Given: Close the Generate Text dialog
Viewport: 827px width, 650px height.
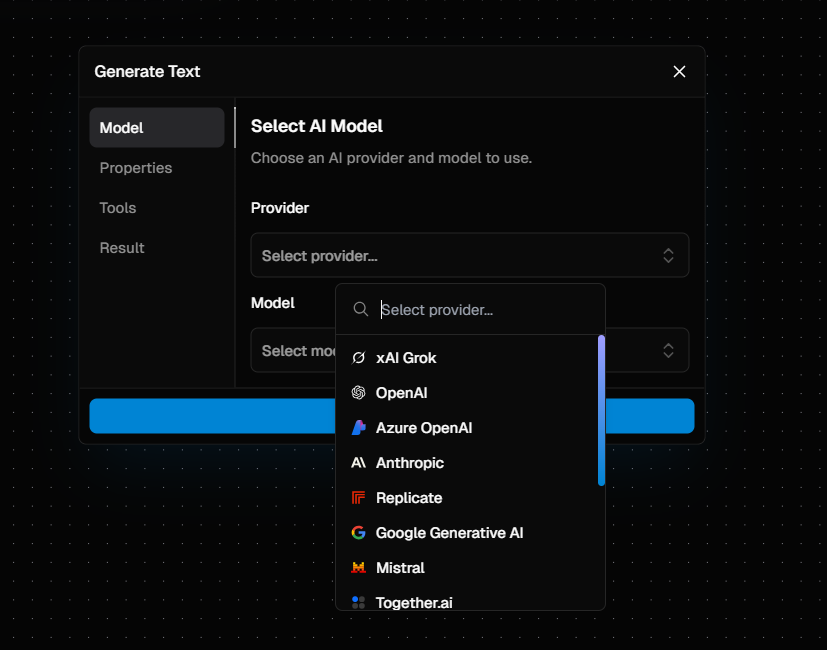Looking at the screenshot, I should [x=679, y=72].
